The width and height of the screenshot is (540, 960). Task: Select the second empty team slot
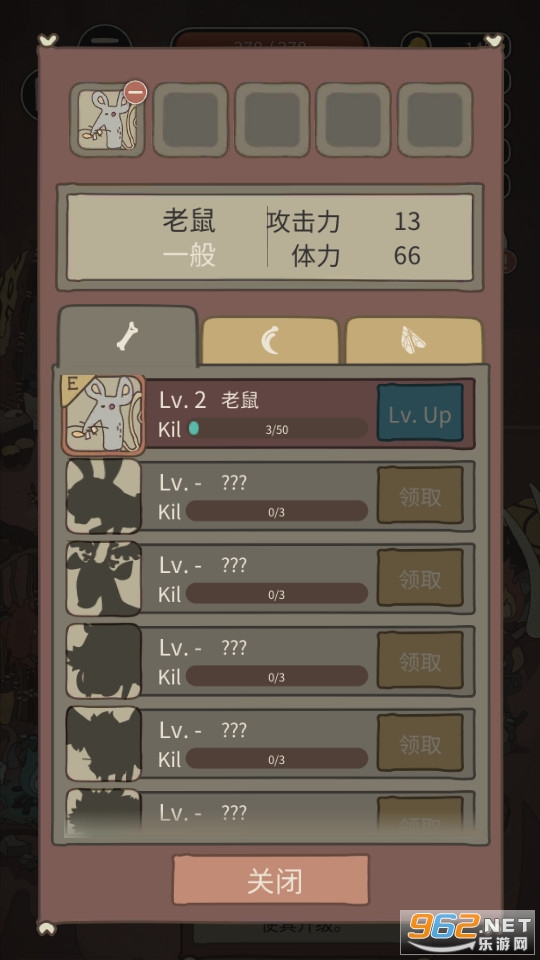(x=190, y=119)
